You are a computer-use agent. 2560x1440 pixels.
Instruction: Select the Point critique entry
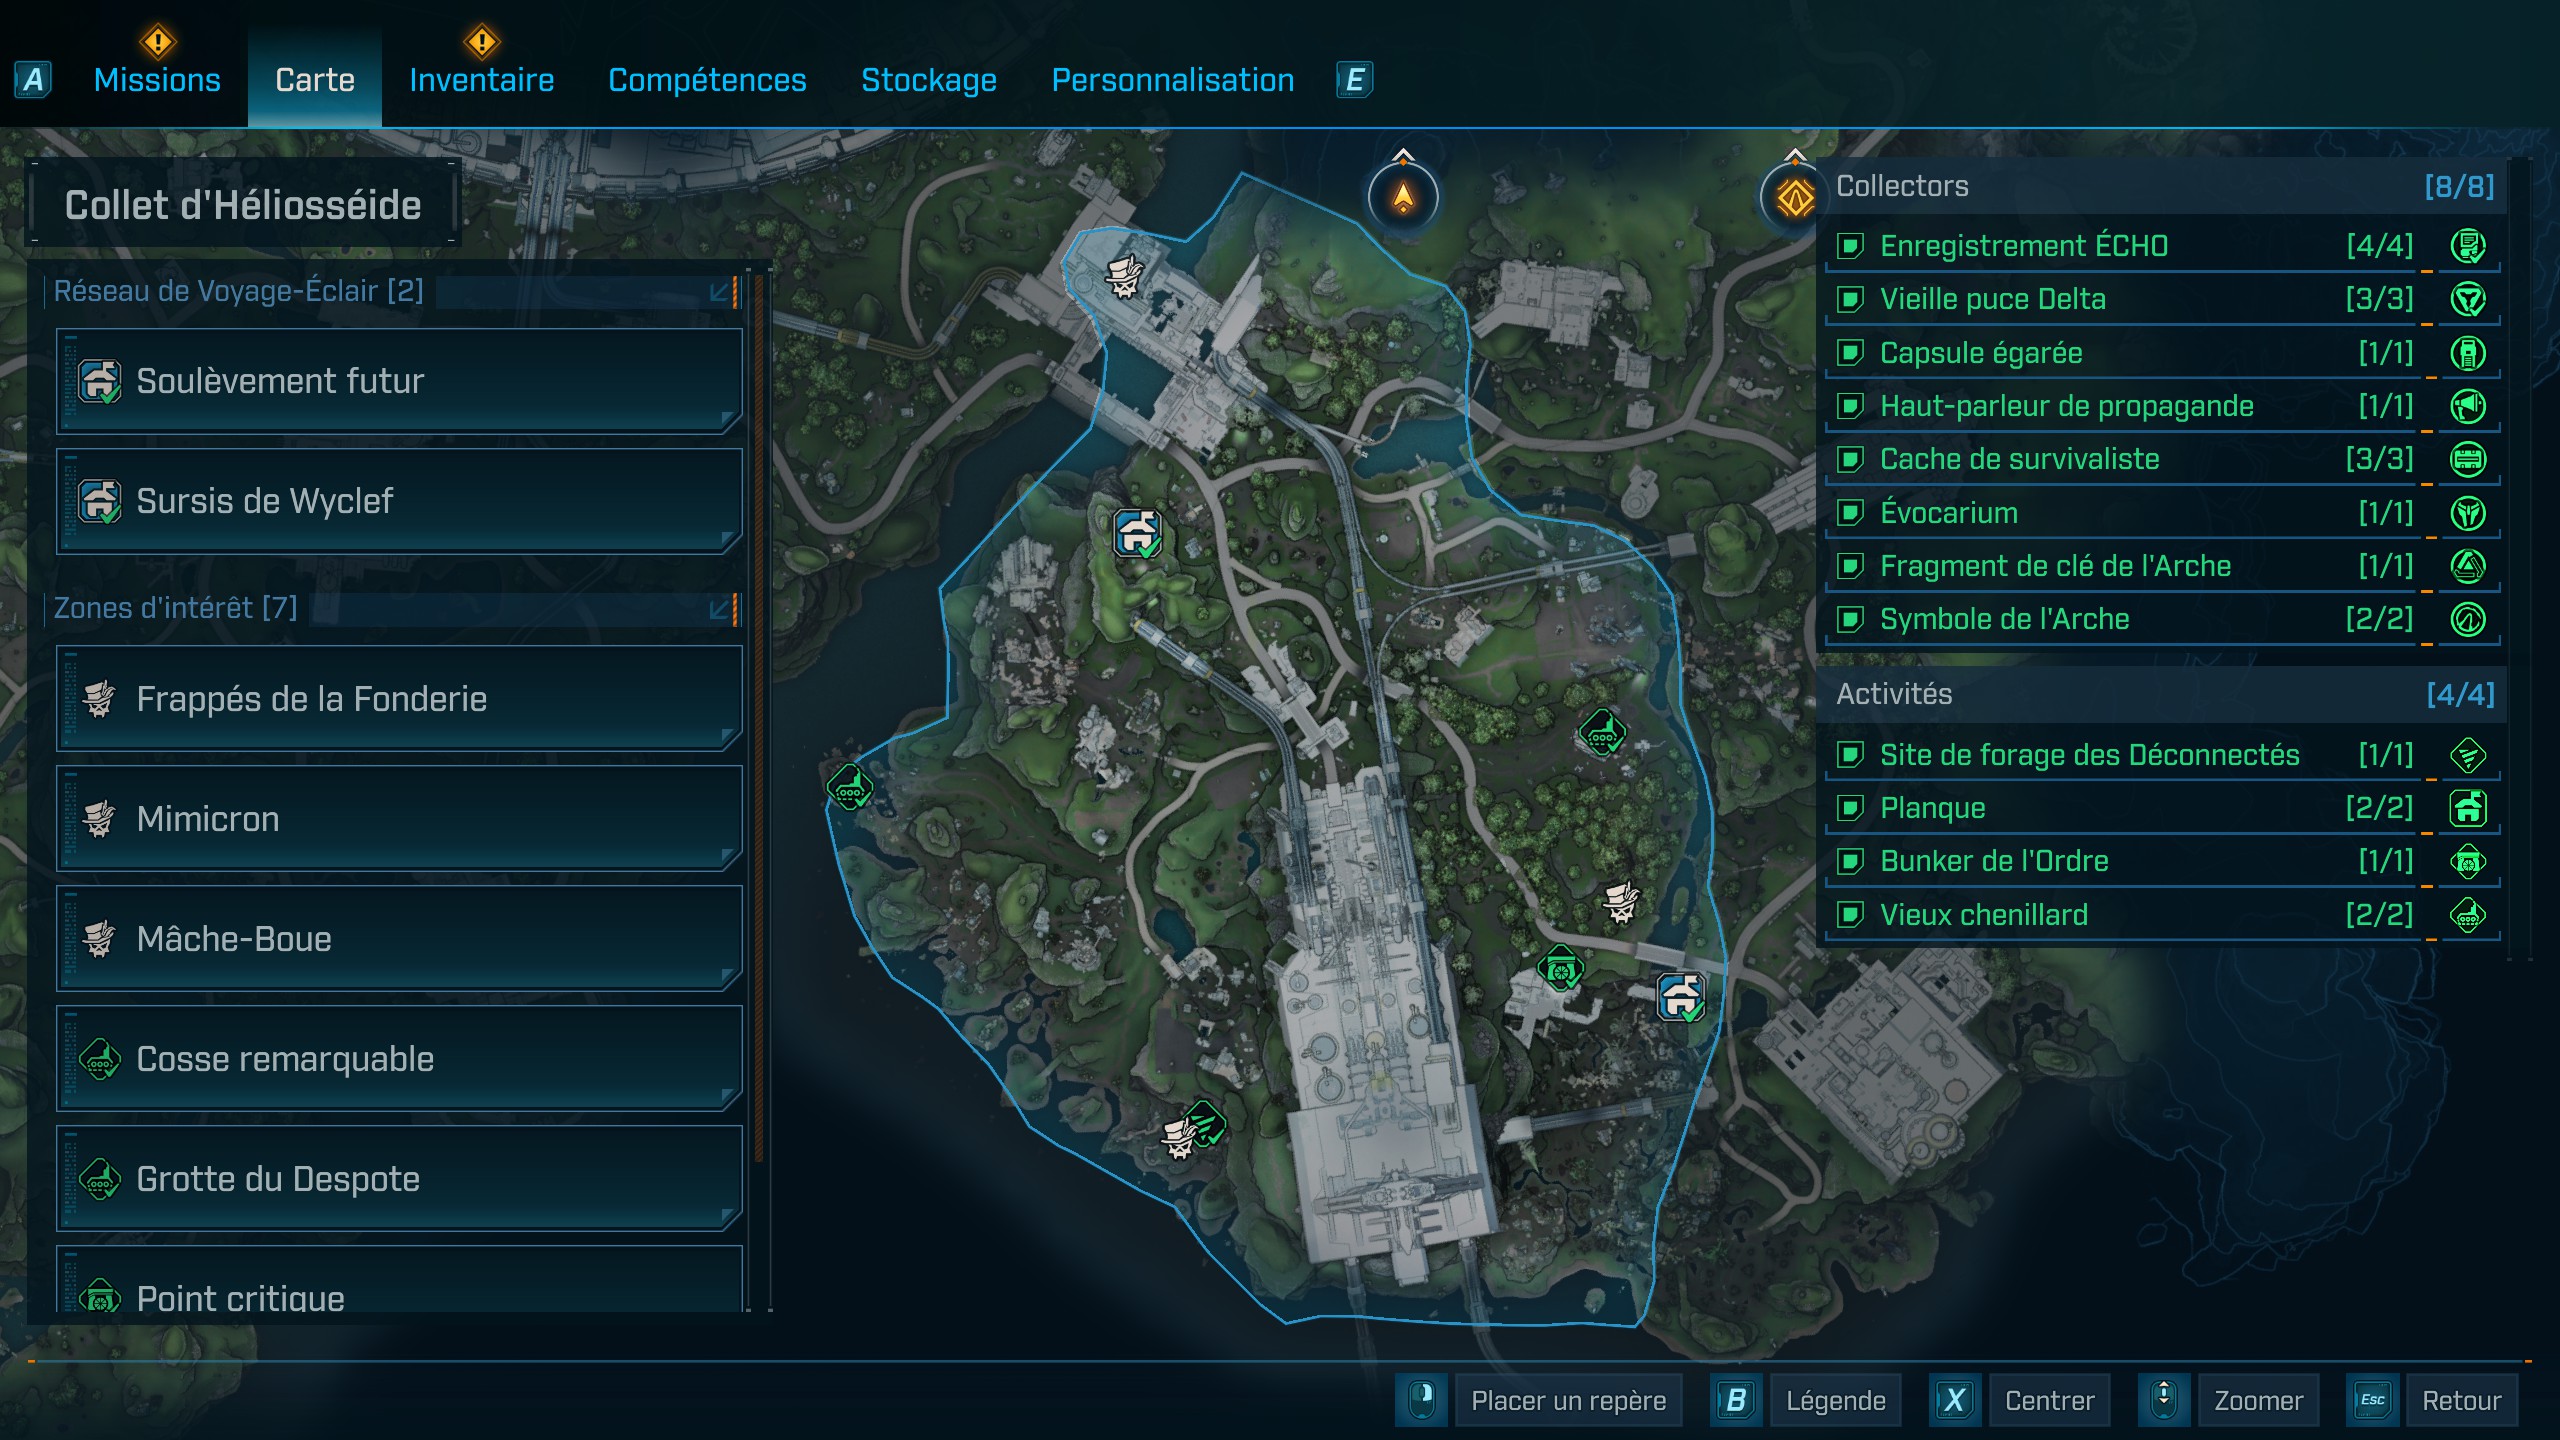coord(399,1280)
